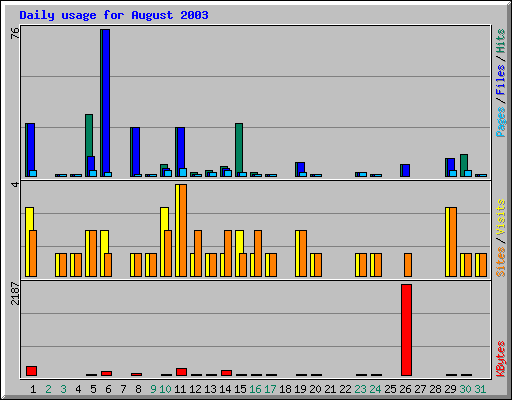Click the tallest blue Files bar on day 6
Screen dimensions: 512x400
106,103
